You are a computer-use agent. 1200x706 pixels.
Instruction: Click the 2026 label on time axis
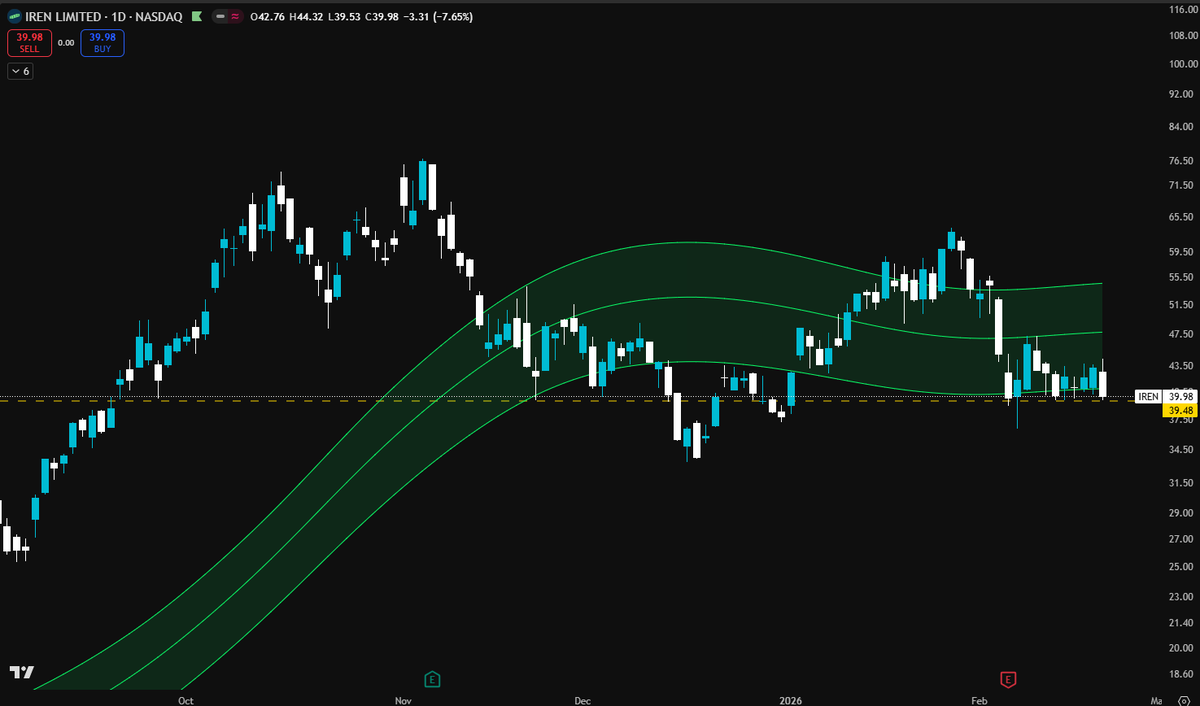[x=788, y=699]
